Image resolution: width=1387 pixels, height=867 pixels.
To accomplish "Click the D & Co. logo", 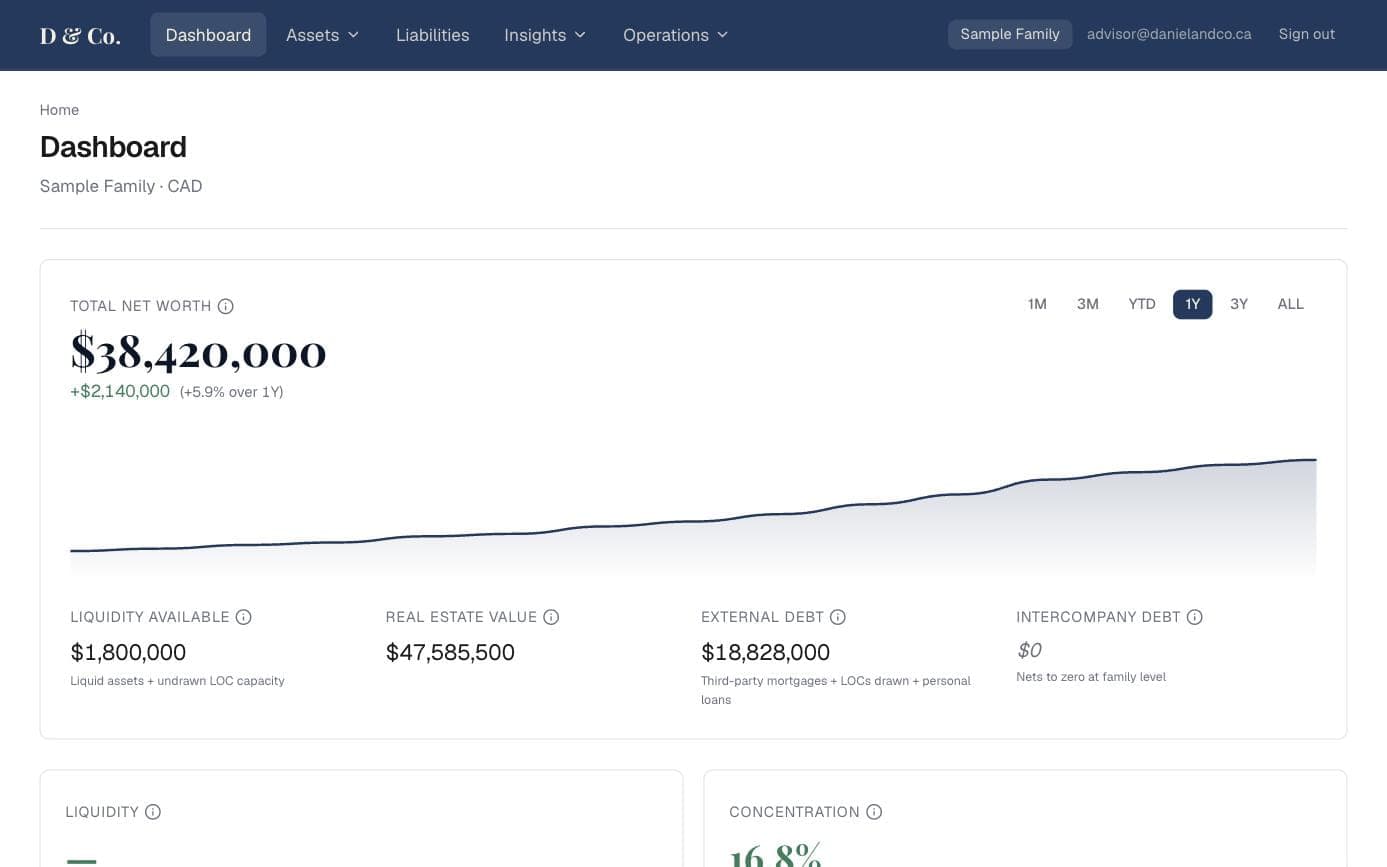I will click(80, 36).
